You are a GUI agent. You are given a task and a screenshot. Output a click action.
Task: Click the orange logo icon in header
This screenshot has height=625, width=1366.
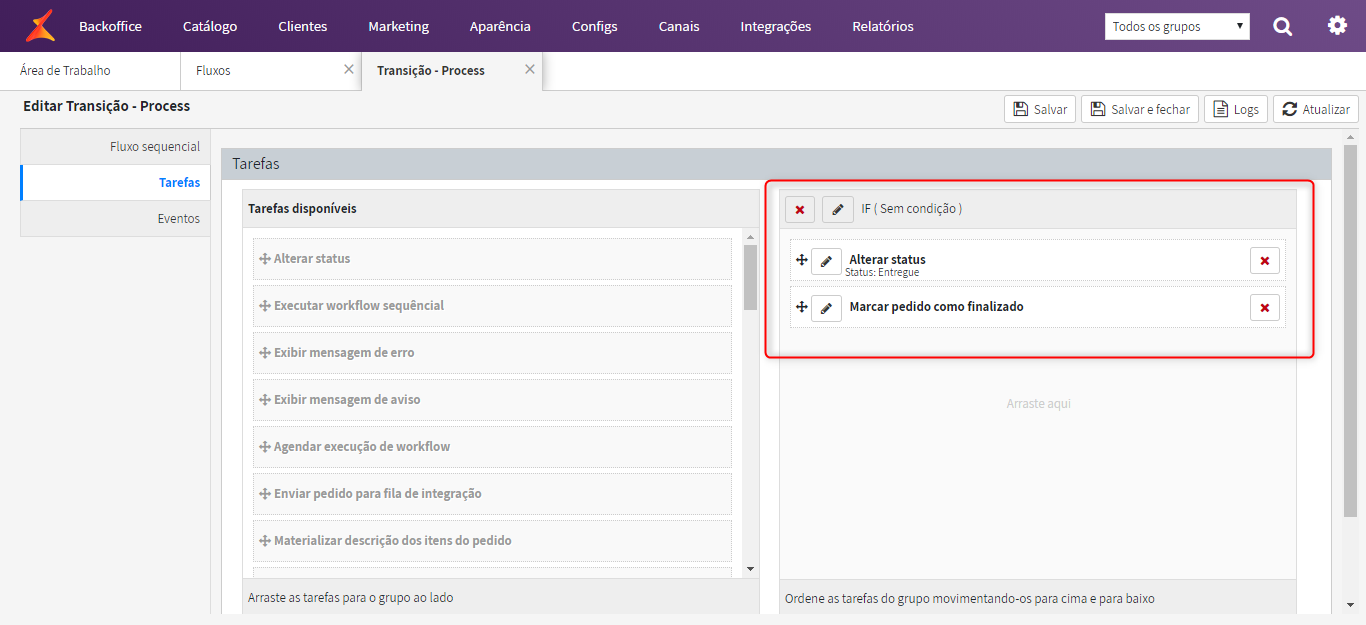point(40,26)
